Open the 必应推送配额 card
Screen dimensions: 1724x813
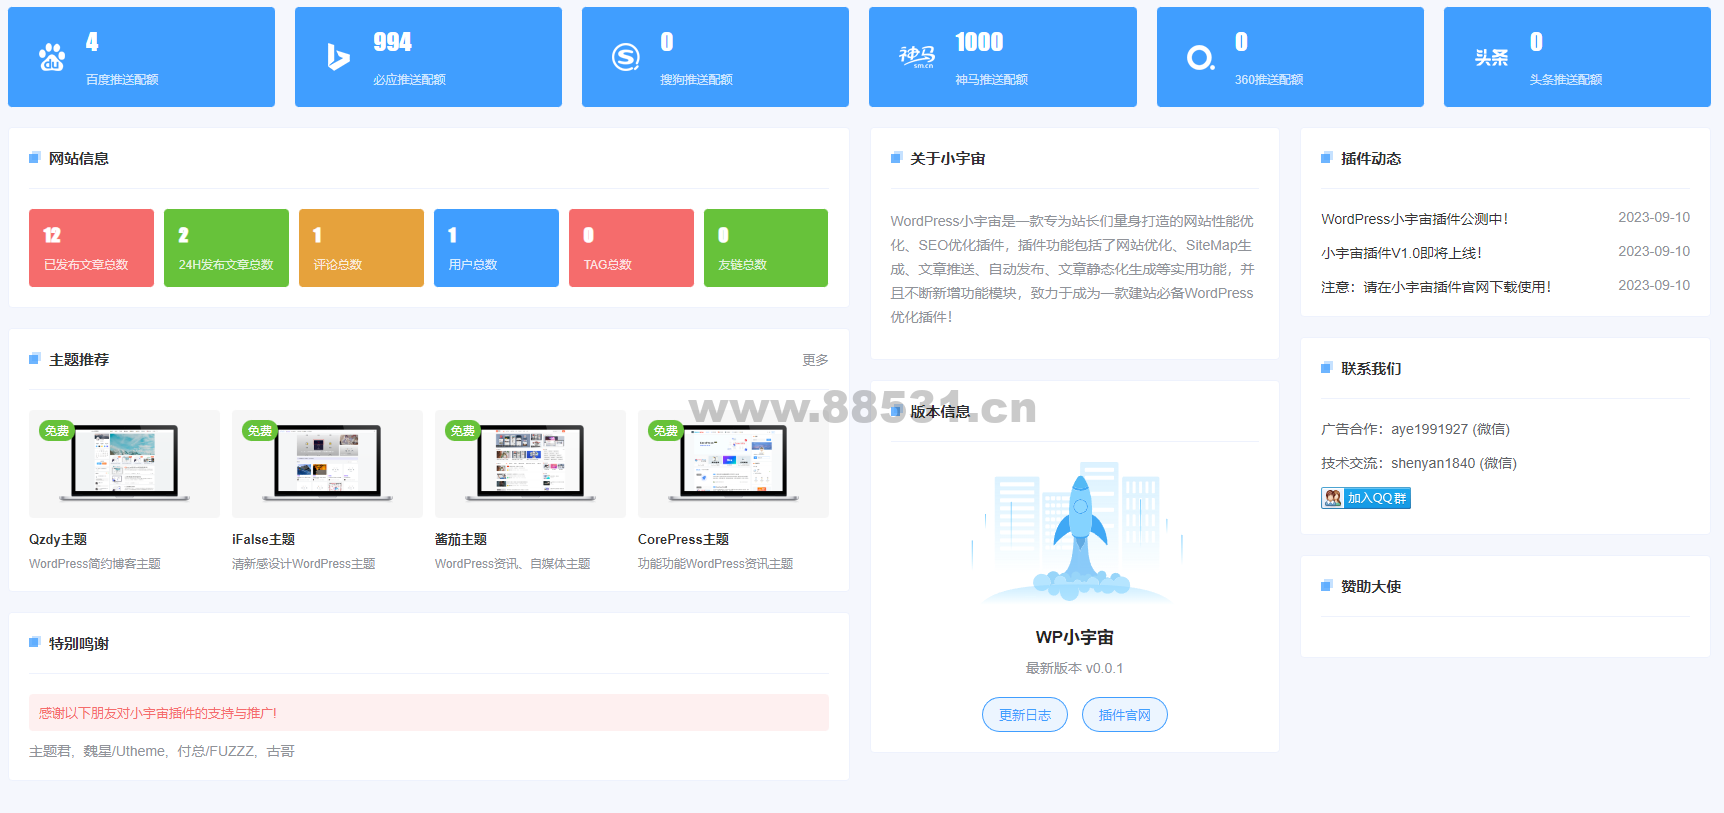click(x=428, y=57)
